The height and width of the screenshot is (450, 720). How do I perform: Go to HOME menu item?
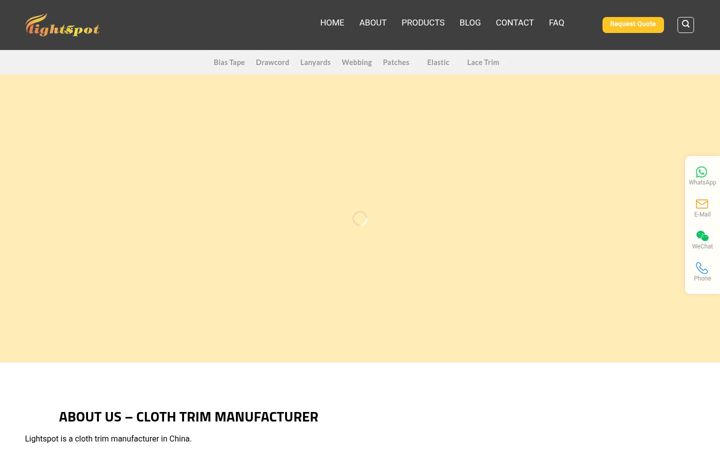click(x=332, y=23)
